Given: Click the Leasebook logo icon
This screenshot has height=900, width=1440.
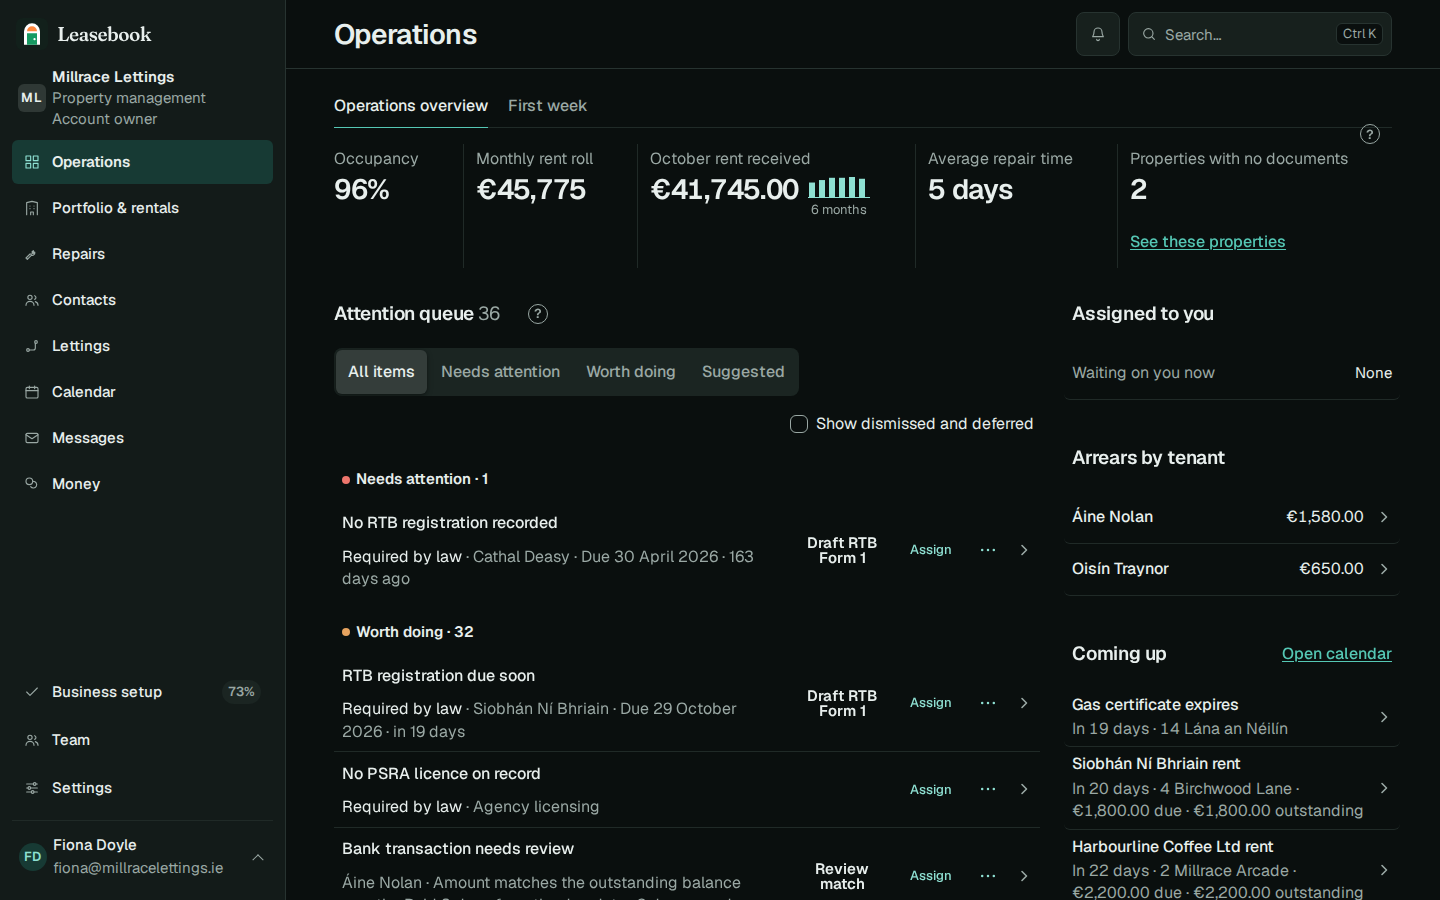Looking at the screenshot, I should 32,35.
